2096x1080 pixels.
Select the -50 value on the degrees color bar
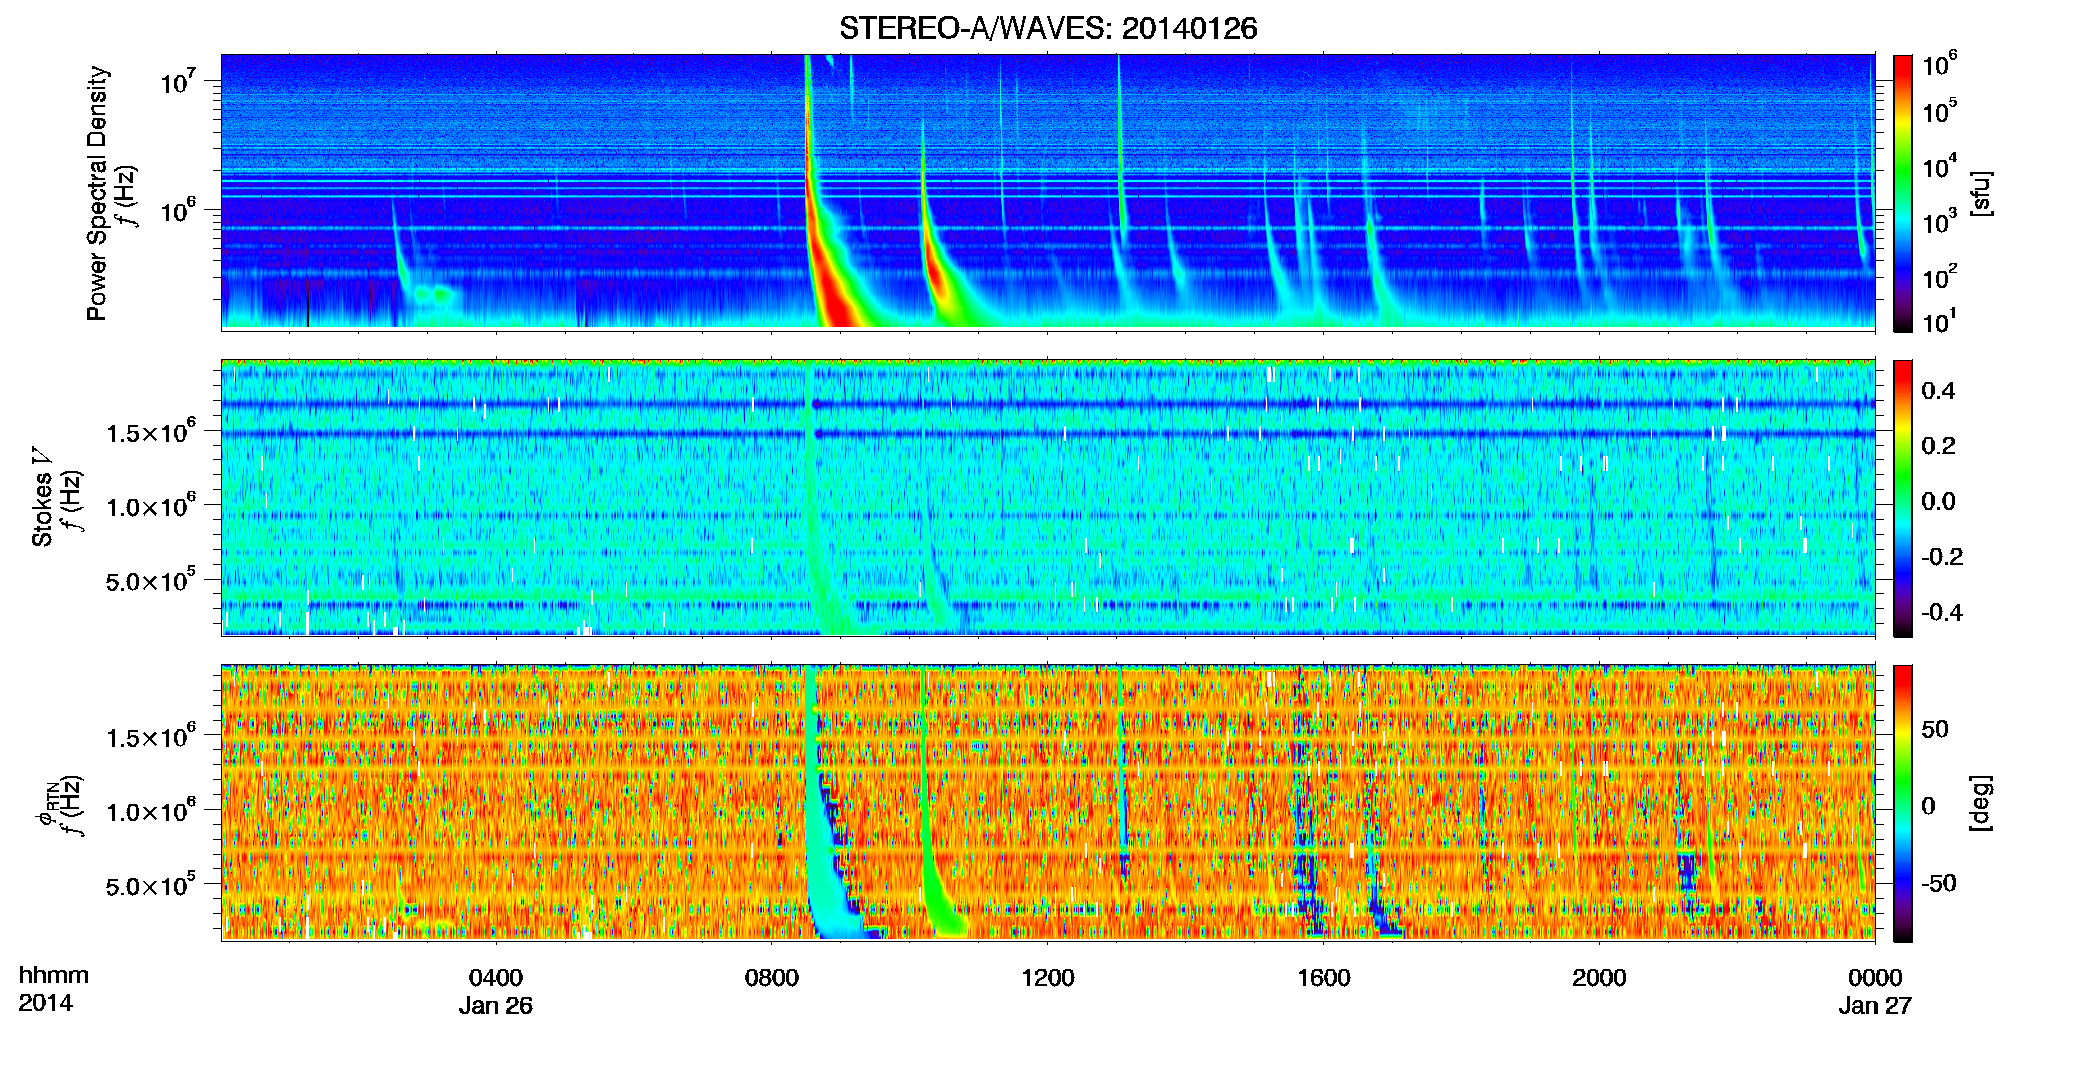pos(1938,883)
